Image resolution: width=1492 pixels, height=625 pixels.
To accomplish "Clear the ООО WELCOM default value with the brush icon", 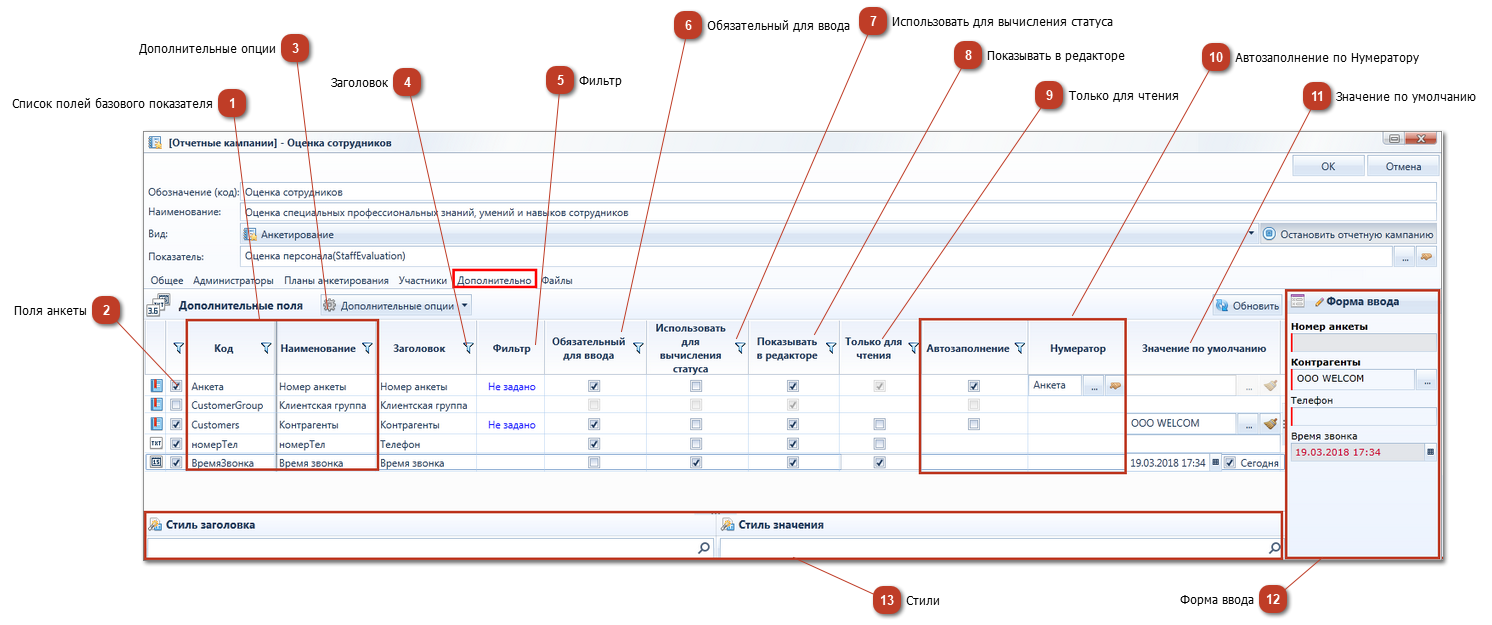I will coord(1270,424).
